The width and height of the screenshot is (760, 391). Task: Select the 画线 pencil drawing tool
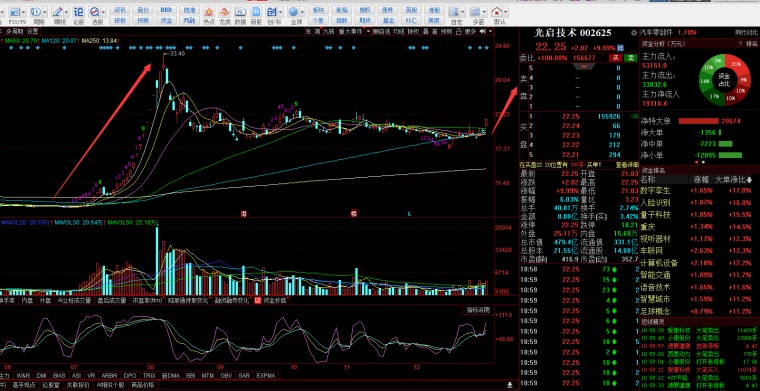click(57, 12)
